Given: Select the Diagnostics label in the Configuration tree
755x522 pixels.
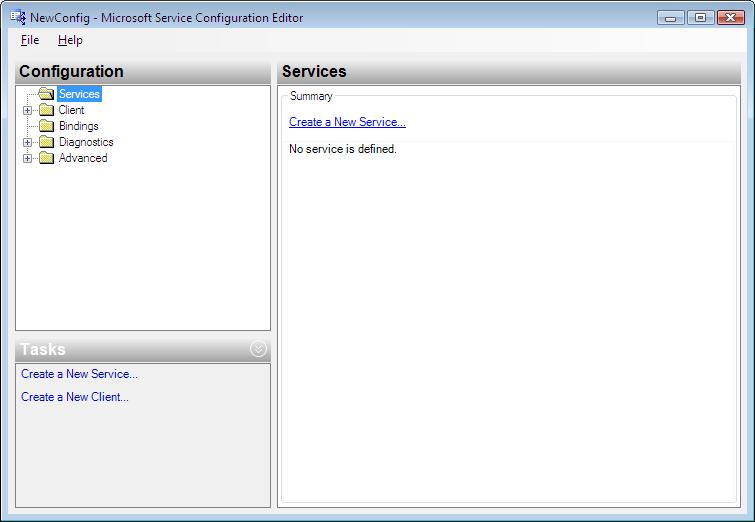Looking at the screenshot, I should [86, 142].
